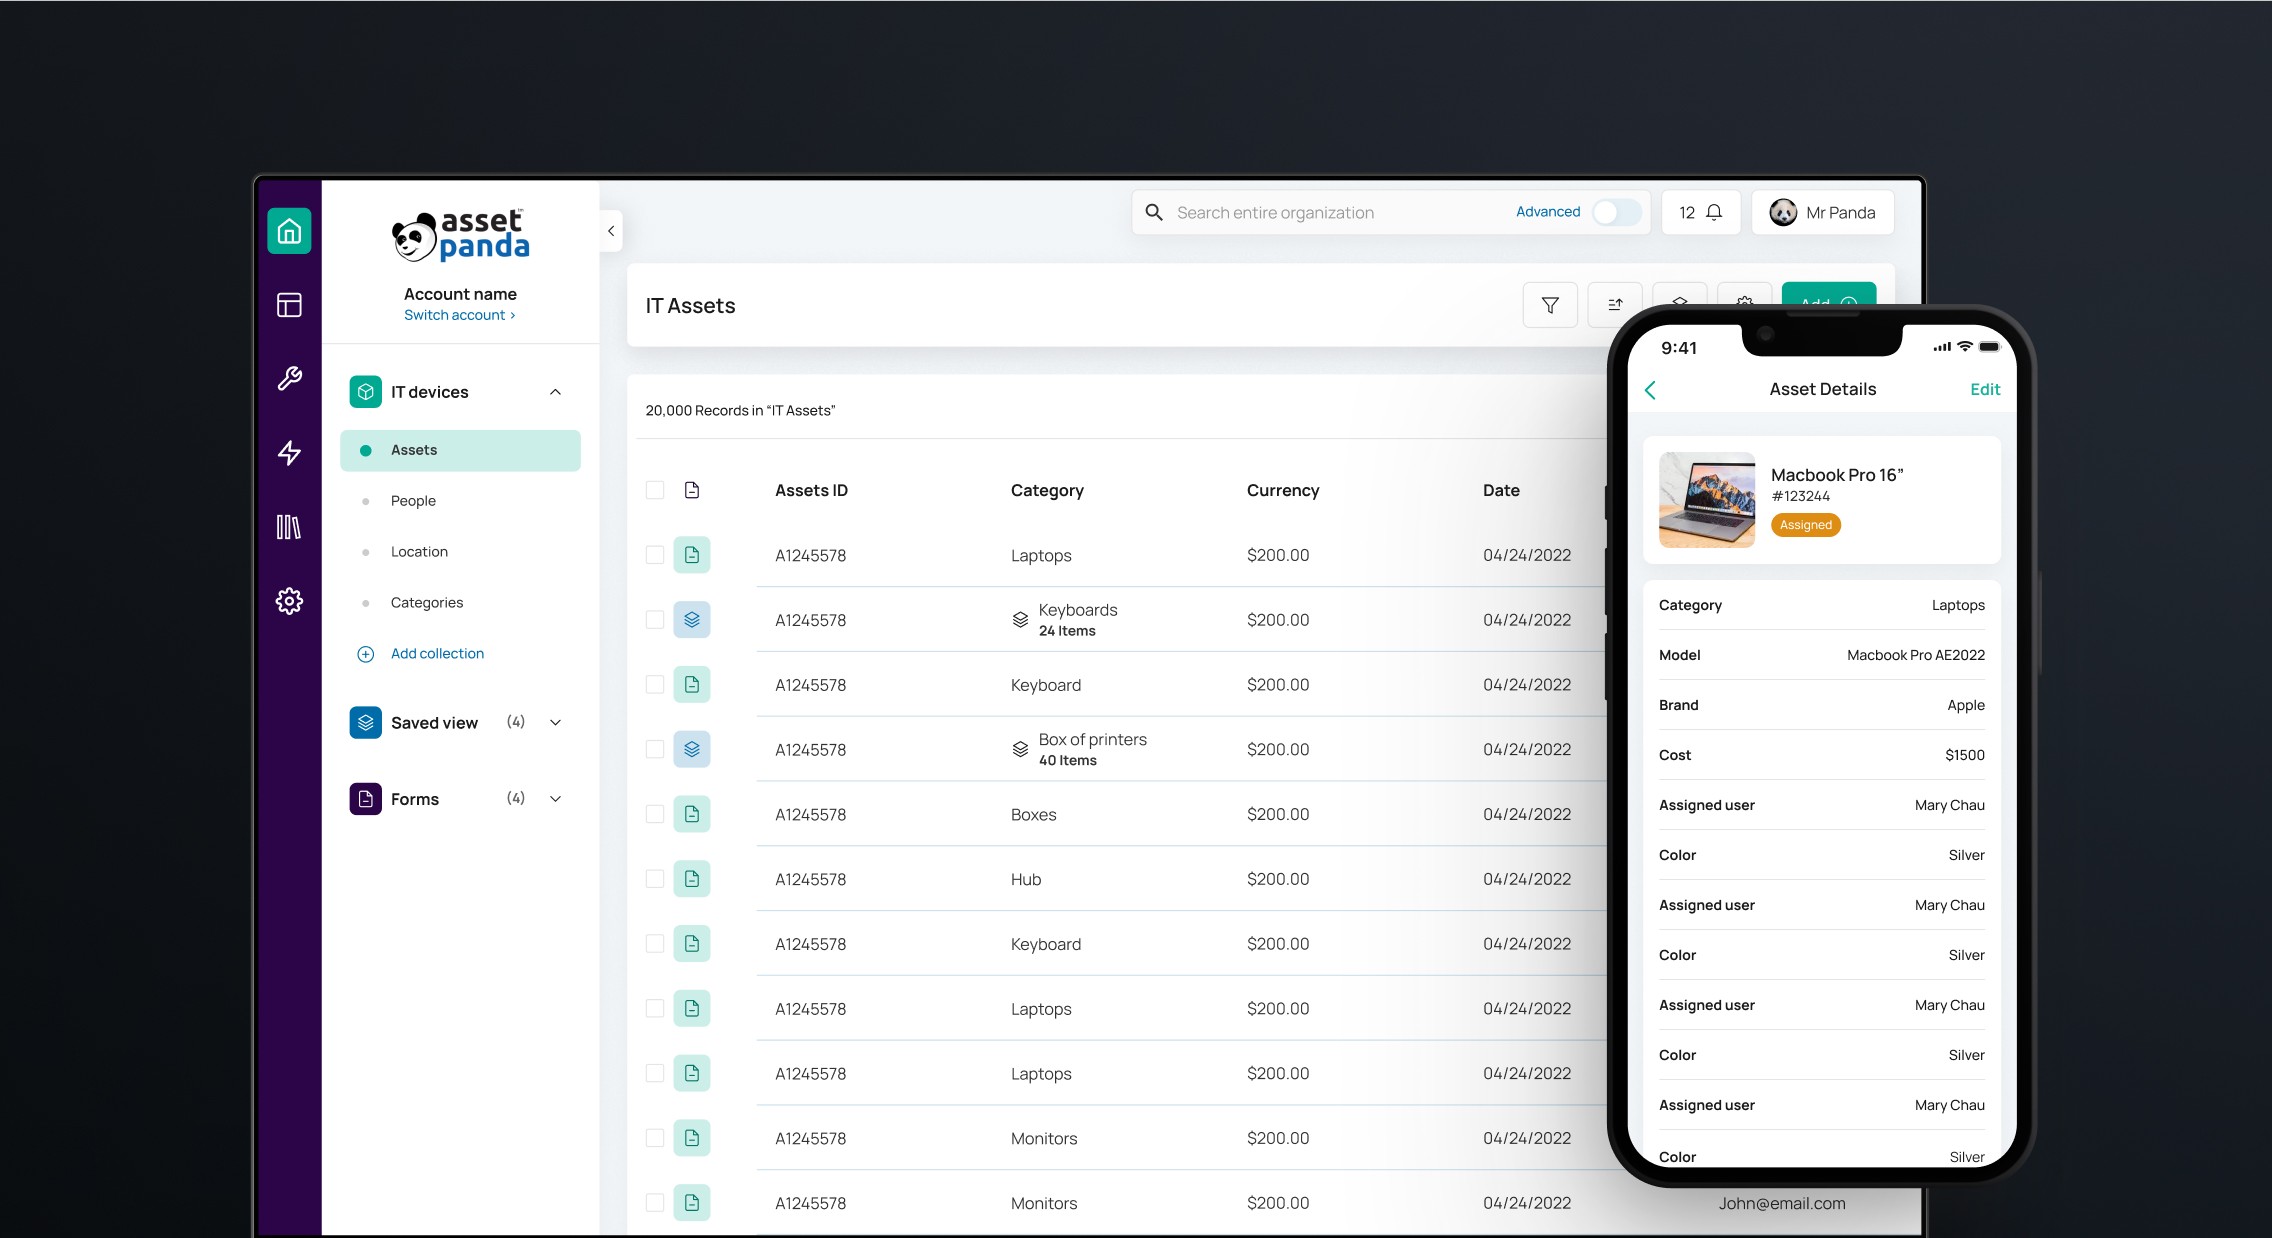The image size is (2272, 1238).
Task: Click the layout grid sidebar icon
Action: click(289, 305)
